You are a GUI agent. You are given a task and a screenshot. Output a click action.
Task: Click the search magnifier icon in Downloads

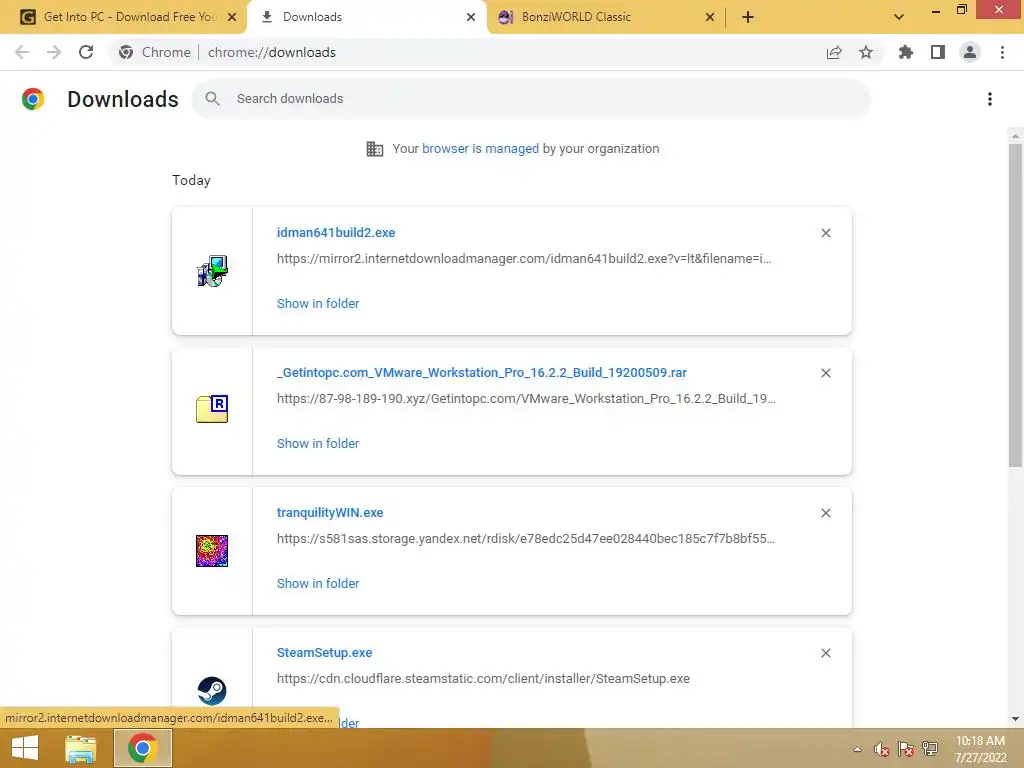coord(212,99)
